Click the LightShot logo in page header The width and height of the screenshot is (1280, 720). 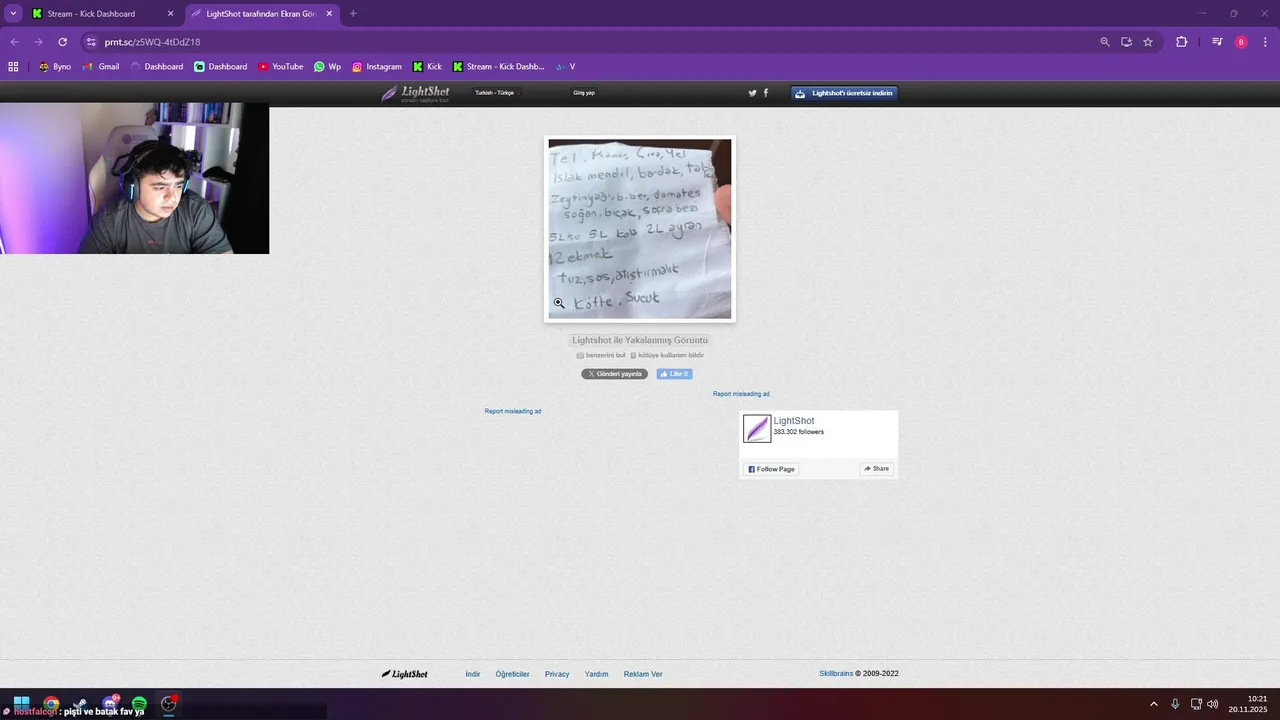(x=415, y=93)
